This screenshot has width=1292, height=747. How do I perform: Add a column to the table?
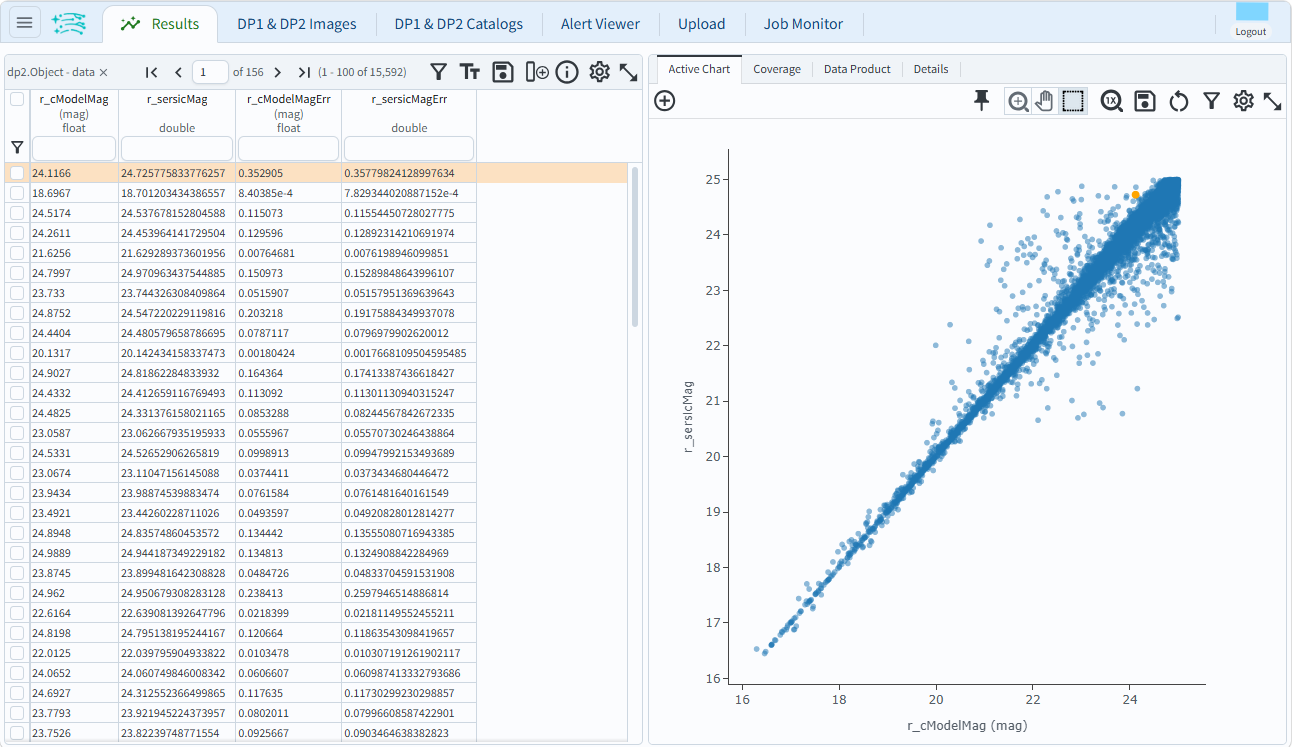[x=536, y=72]
